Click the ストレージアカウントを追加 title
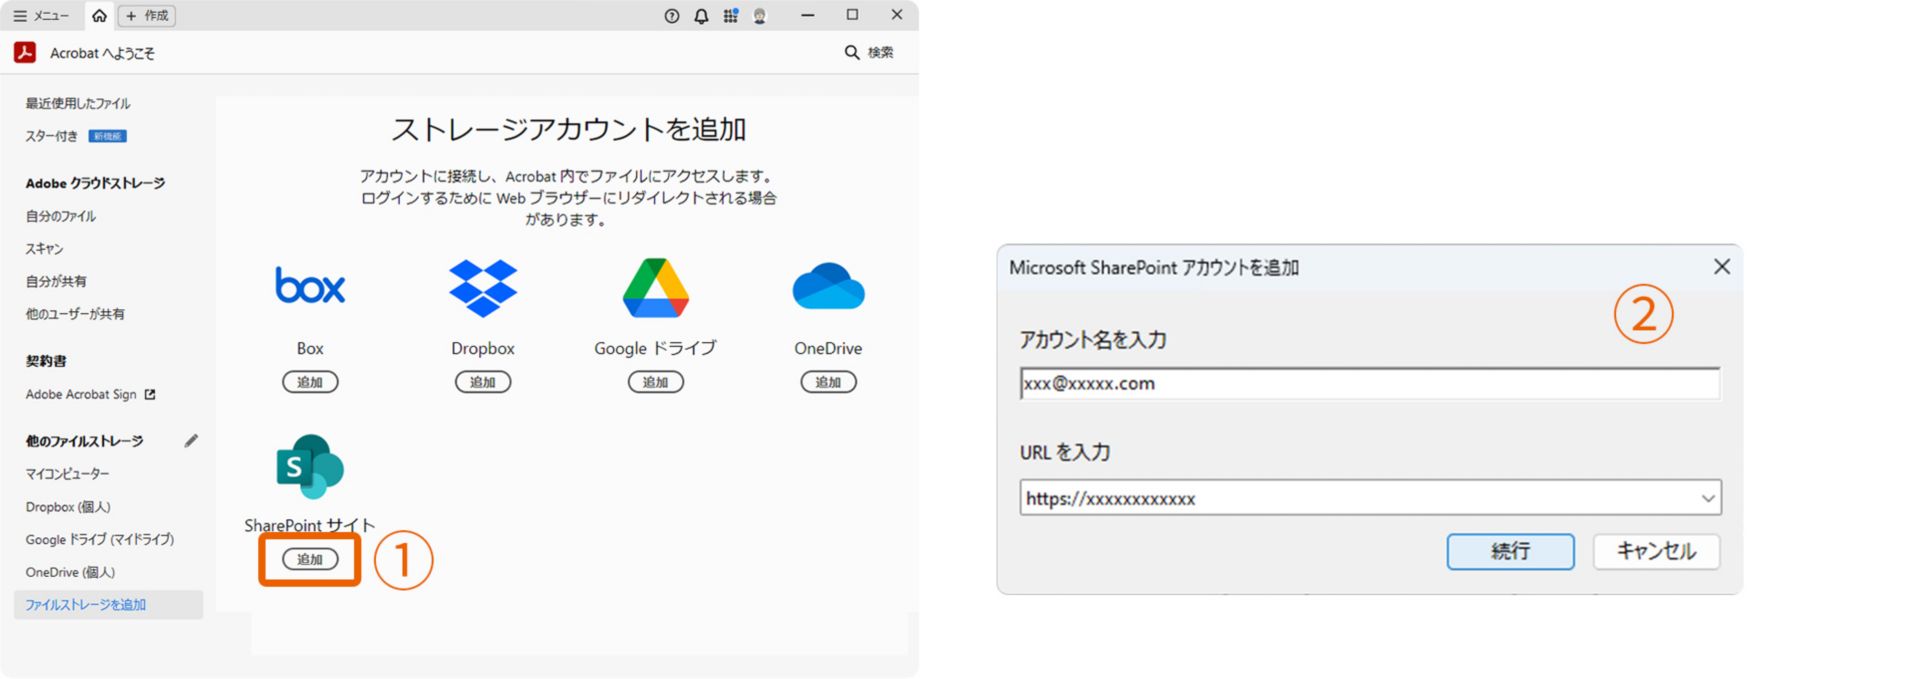Image resolution: width=1920 pixels, height=679 pixels. [x=568, y=129]
